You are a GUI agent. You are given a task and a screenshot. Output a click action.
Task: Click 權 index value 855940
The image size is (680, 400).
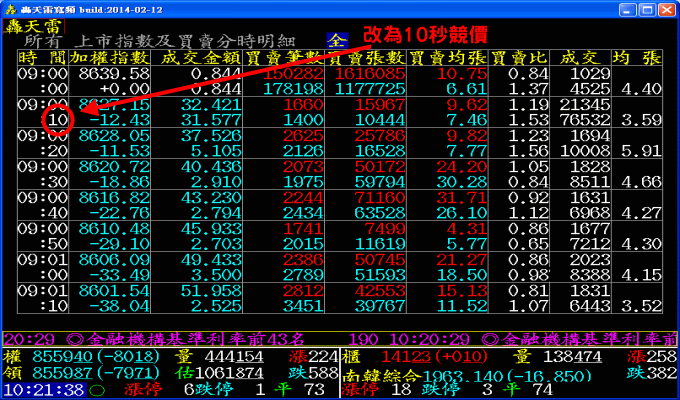point(62,357)
